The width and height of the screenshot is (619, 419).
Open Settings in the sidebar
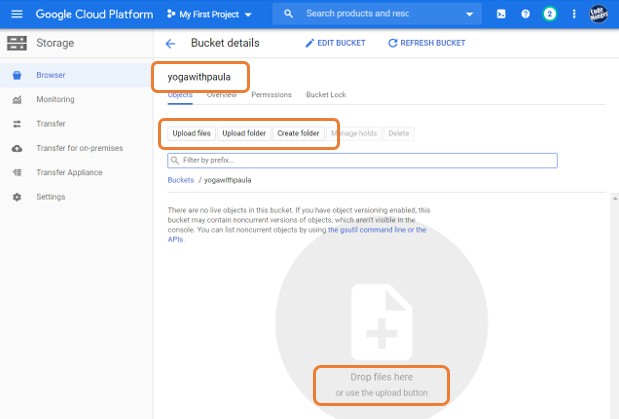pos(76,197)
